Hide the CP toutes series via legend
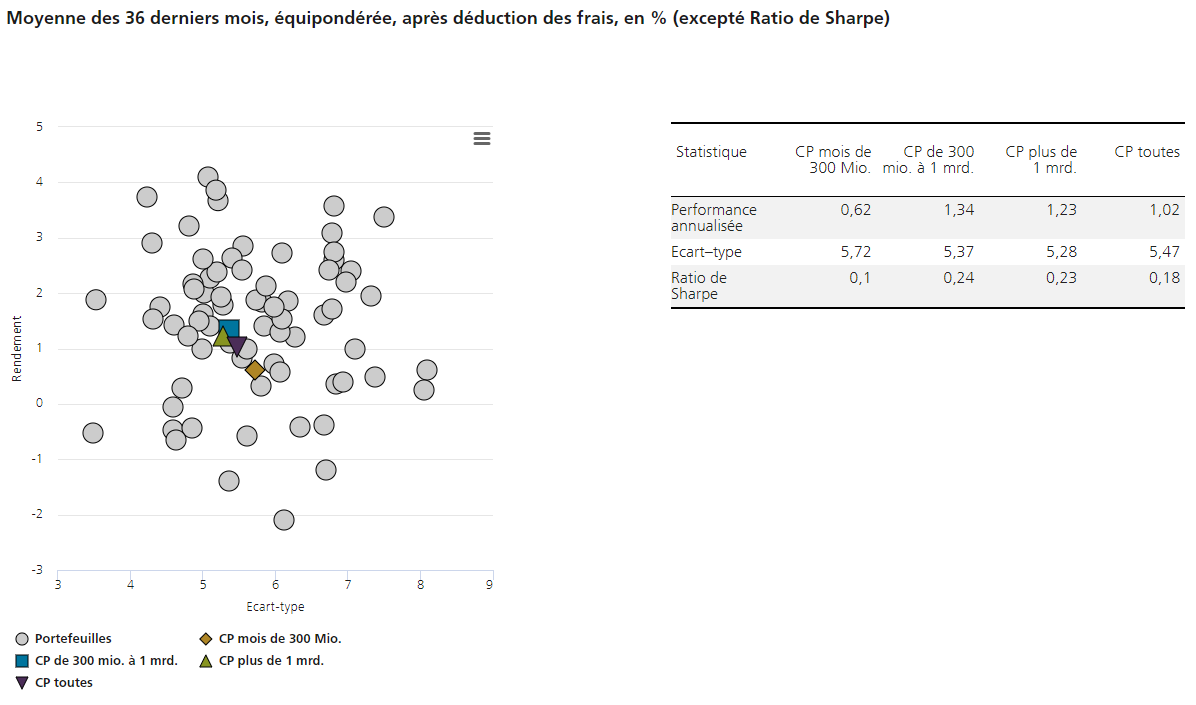 pyautogui.click(x=64, y=682)
